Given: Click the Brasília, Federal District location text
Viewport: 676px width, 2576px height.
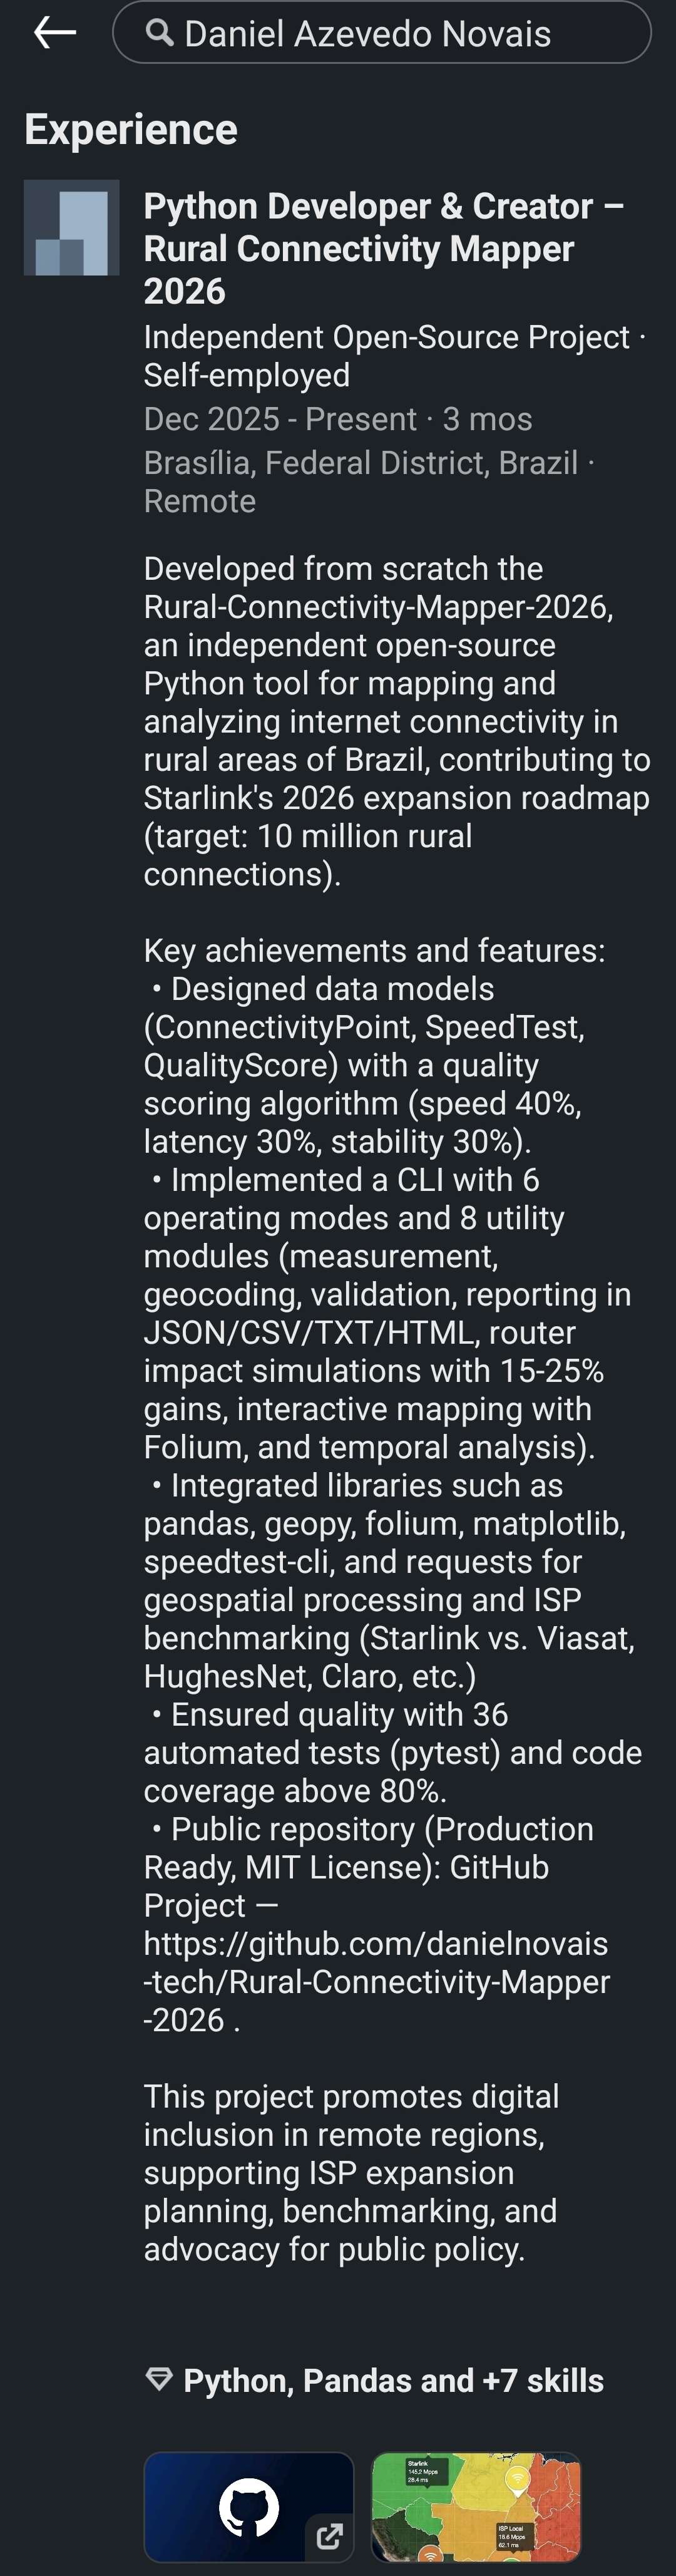Looking at the screenshot, I should (360, 463).
